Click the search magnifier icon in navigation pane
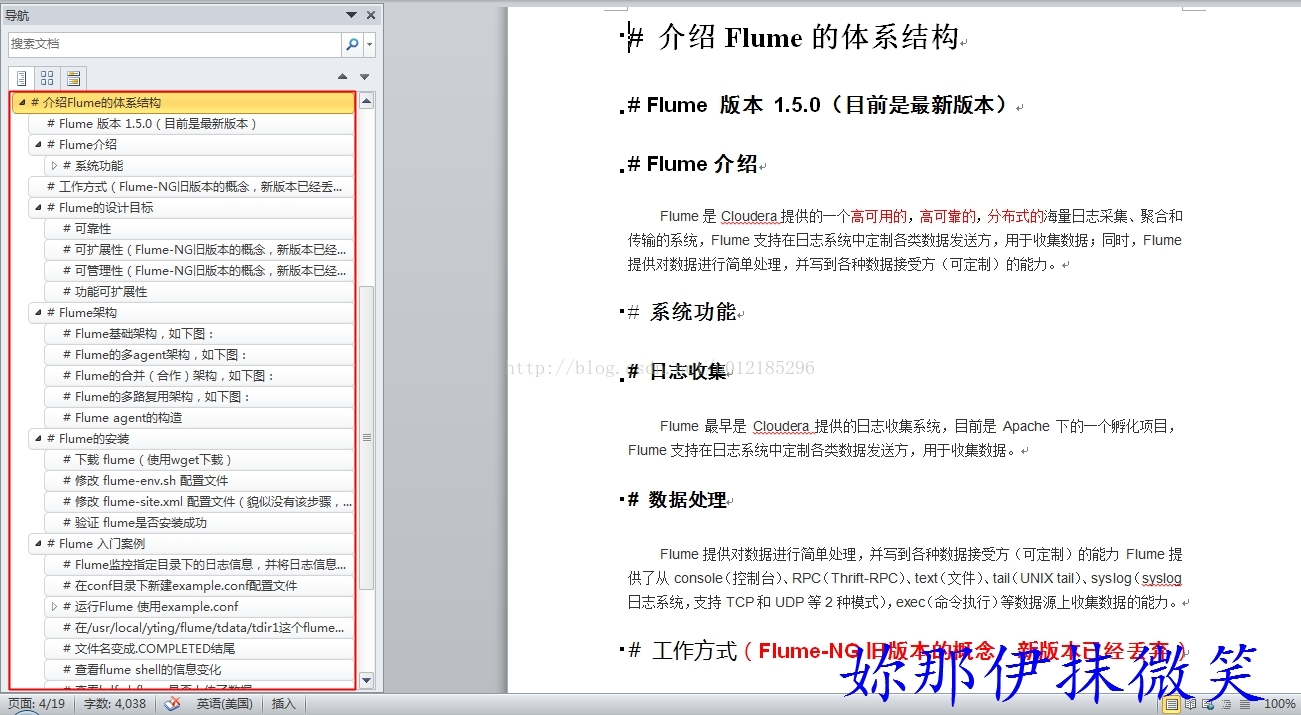Viewport: 1301px width, 715px height. click(x=352, y=44)
